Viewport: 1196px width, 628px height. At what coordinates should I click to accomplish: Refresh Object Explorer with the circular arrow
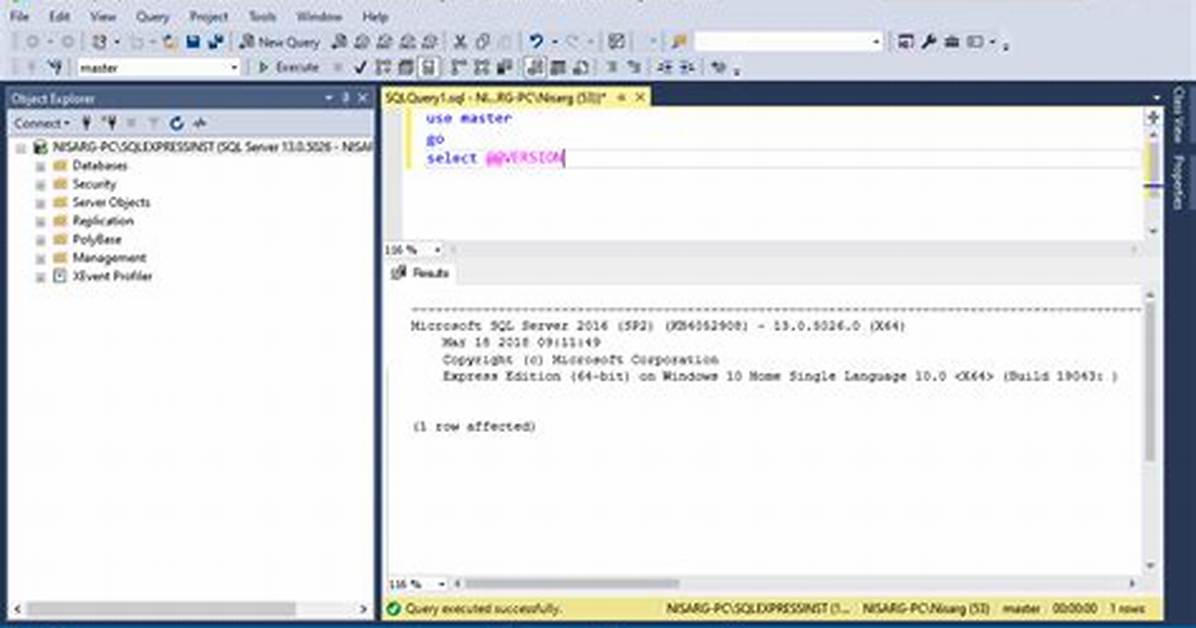[177, 123]
